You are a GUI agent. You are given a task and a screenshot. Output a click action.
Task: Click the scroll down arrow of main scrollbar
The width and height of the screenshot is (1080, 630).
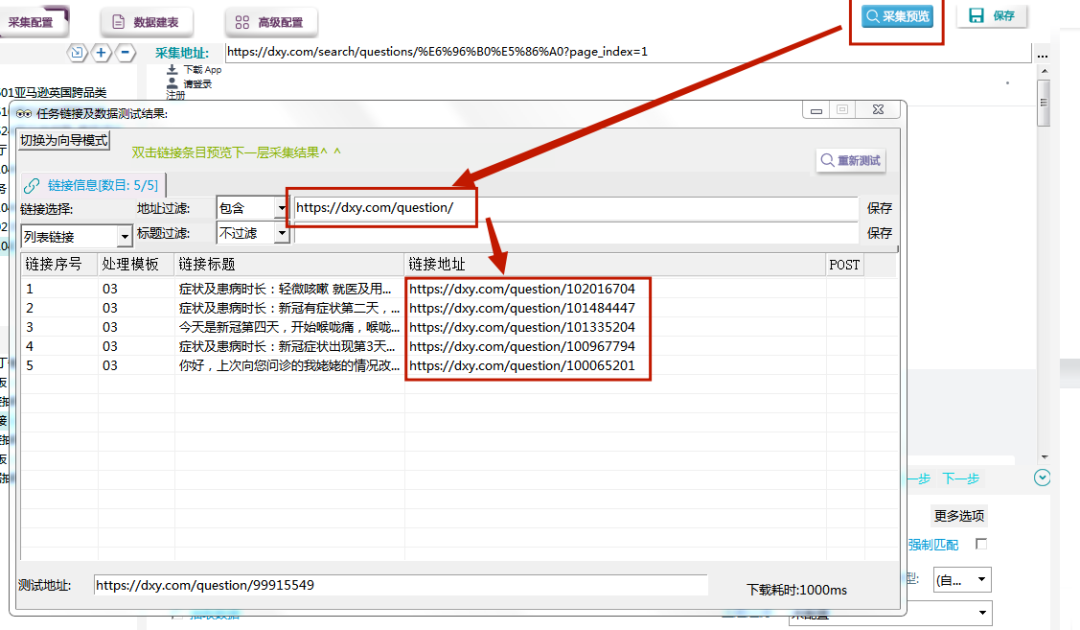point(1044,457)
